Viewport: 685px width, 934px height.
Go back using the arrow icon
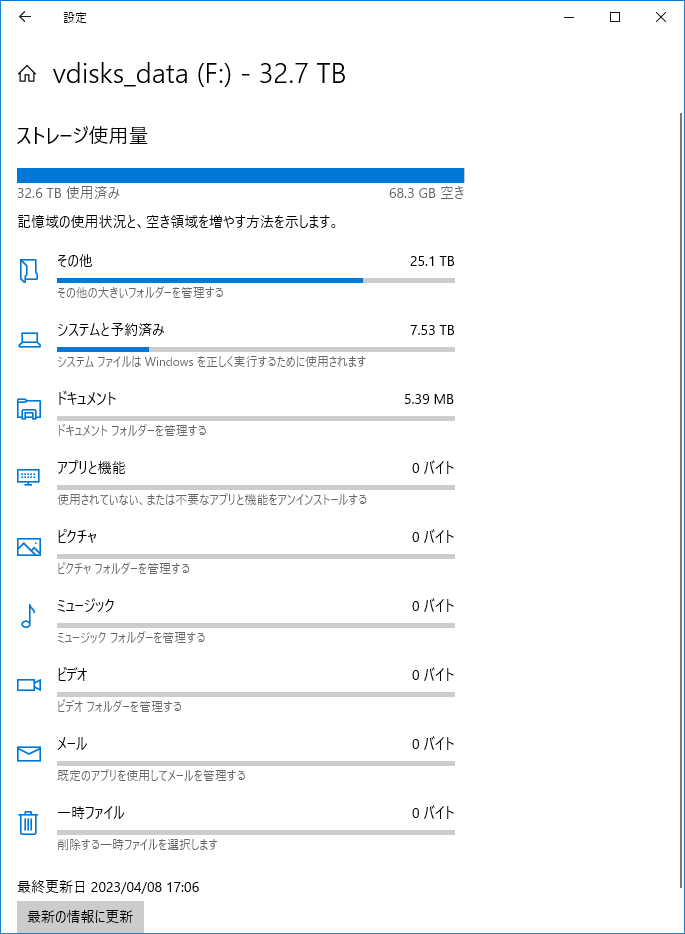click(x=25, y=17)
